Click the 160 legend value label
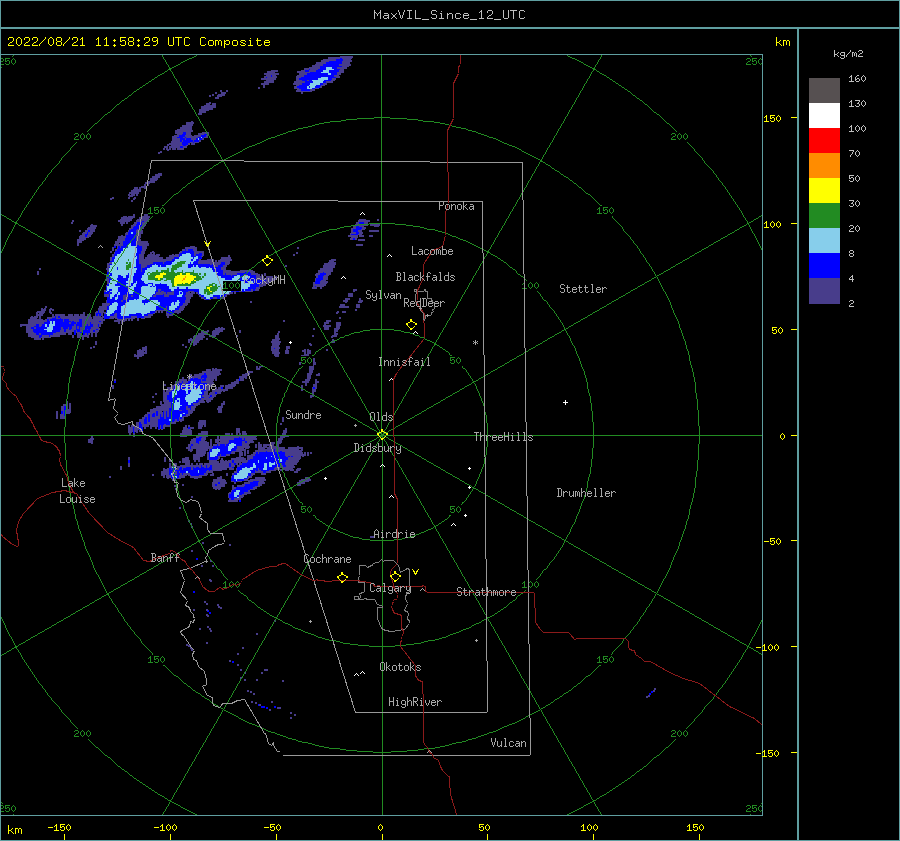The image size is (900, 841). 857,79
